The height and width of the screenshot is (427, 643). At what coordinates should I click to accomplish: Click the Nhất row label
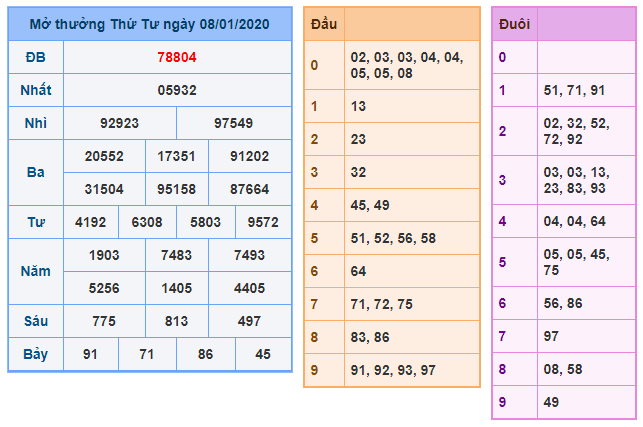click(x=35, y=90)
